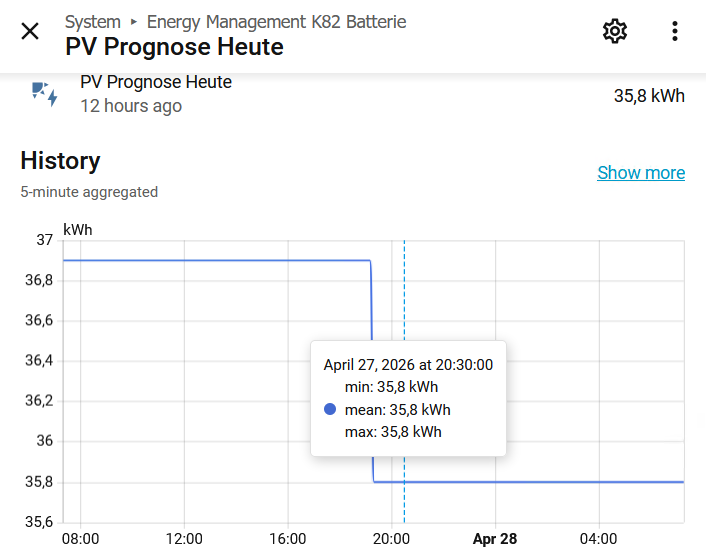
Task: Open the three-dot overflow menu
Action: 675,31
